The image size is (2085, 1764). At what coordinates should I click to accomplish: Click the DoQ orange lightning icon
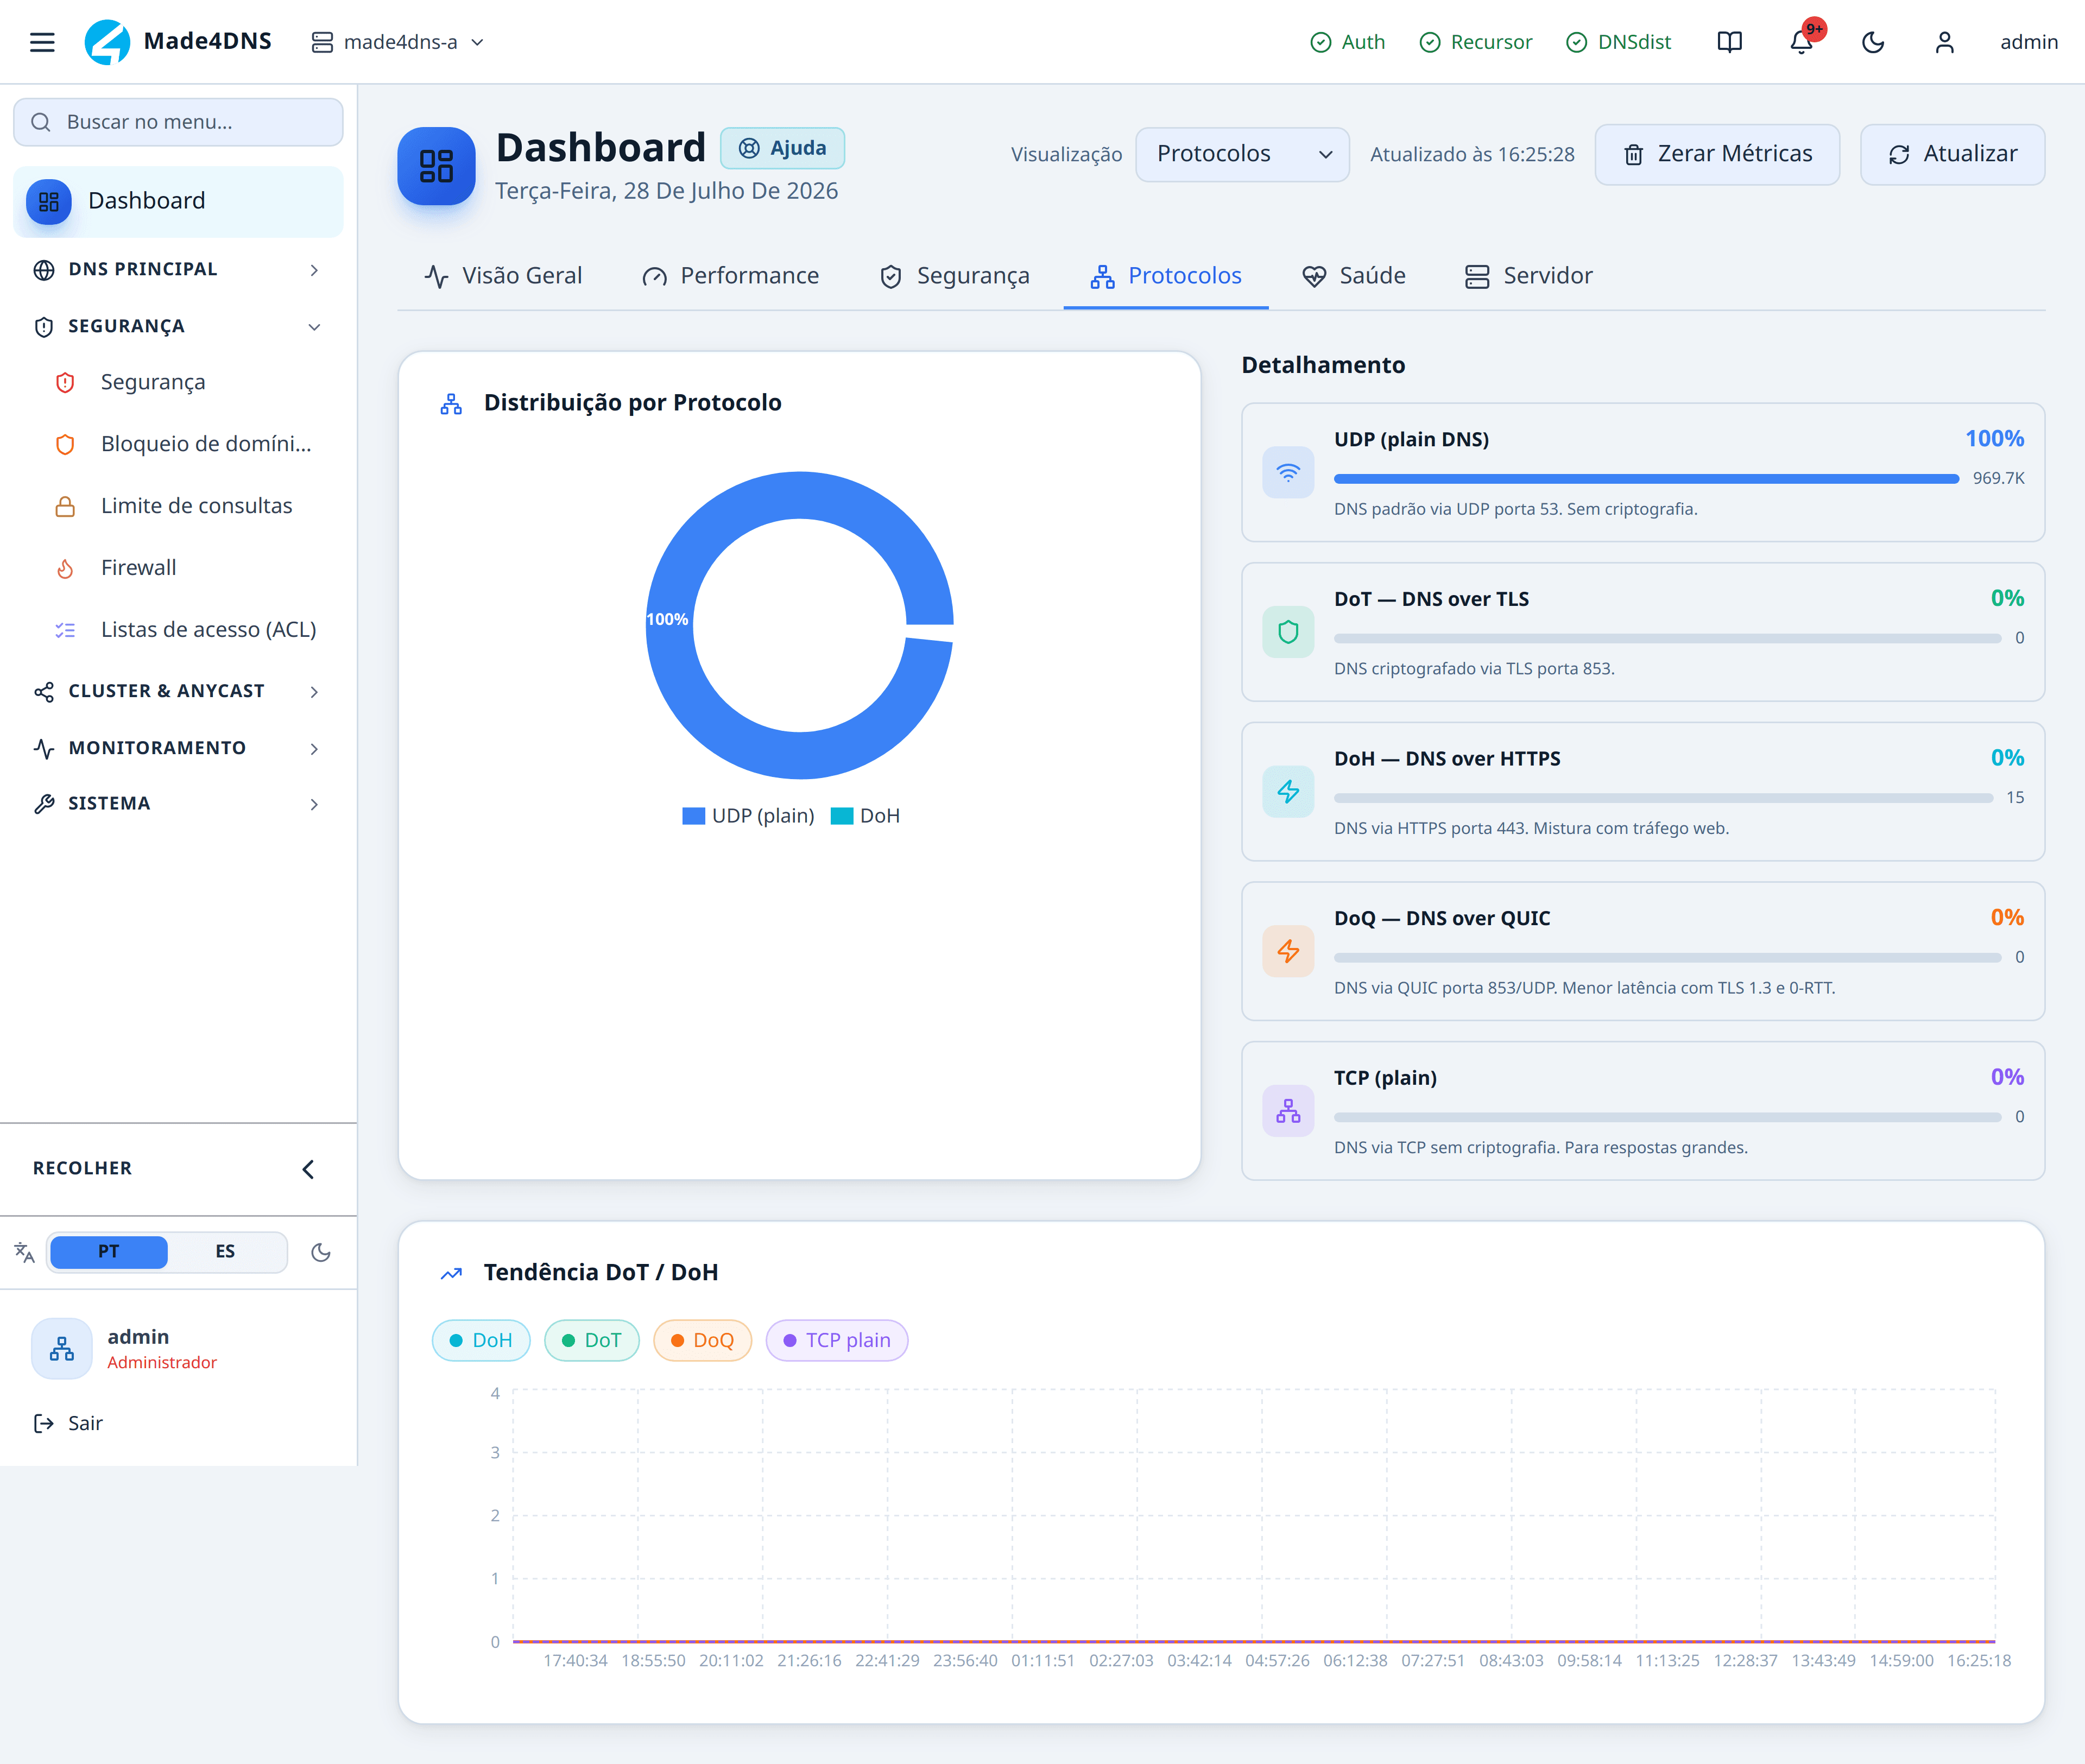point(1288,951)
